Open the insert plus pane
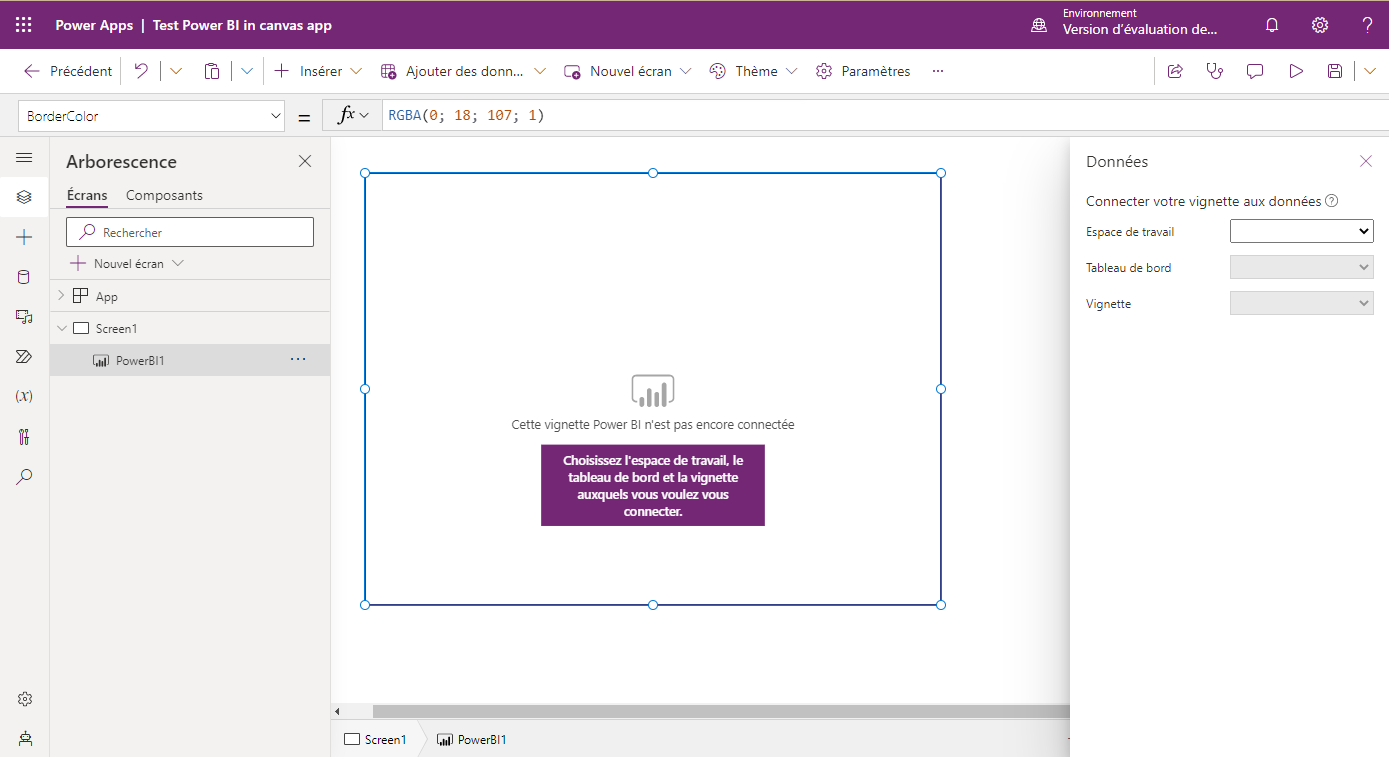 (24, 237)
